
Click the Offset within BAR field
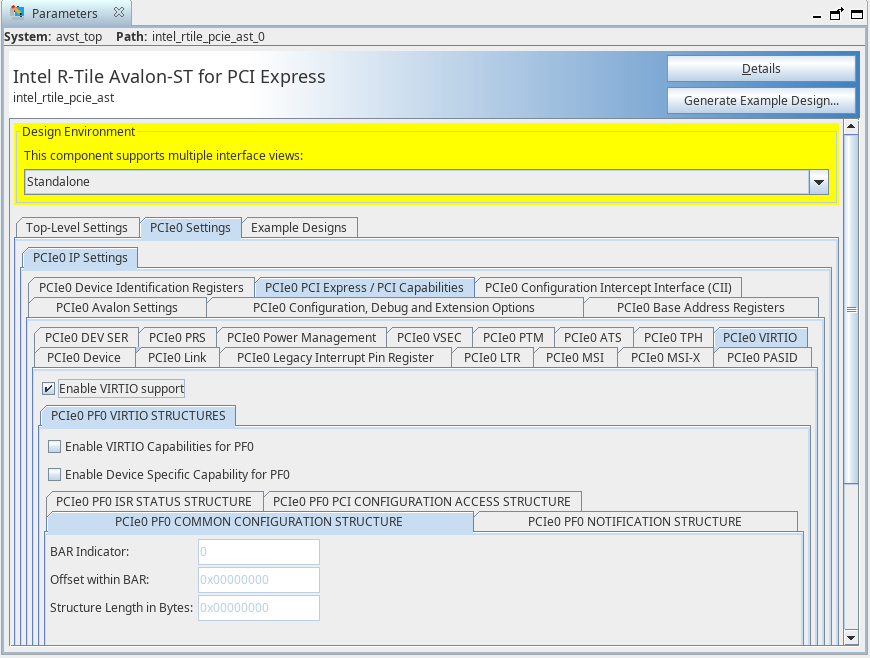pyautogui.click(x=259, y=579)
